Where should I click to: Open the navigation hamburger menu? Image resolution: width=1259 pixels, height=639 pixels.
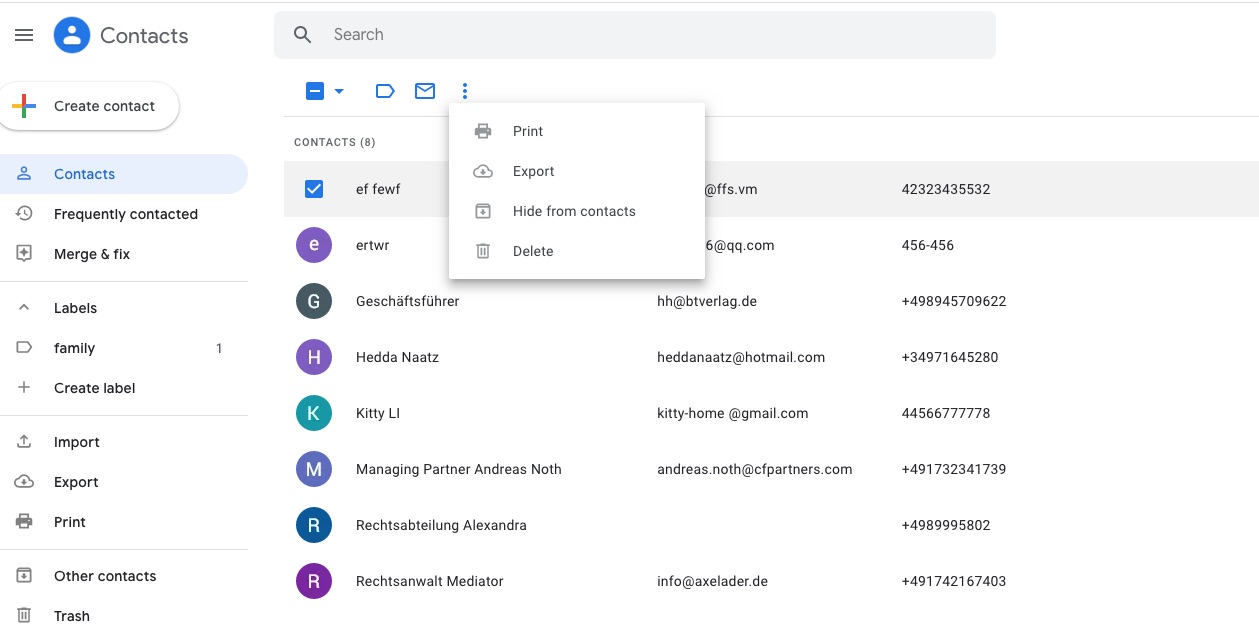pos(24,34)
